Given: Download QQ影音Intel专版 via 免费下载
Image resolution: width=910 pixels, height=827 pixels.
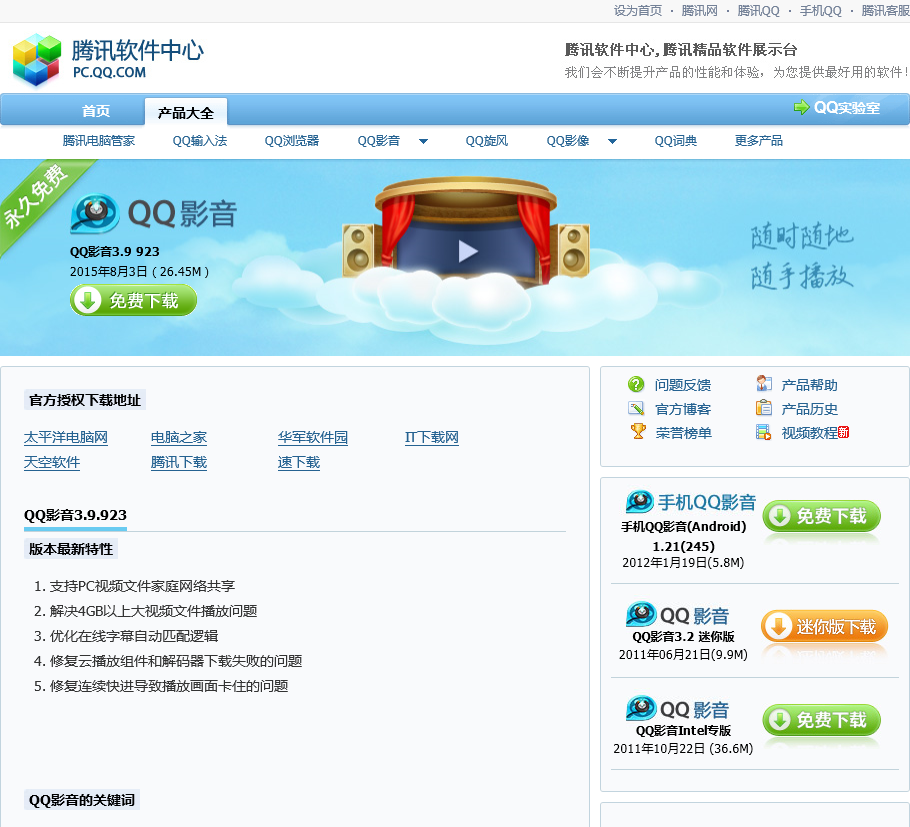Looking at the screenshot, I should [x=821, y=720].
